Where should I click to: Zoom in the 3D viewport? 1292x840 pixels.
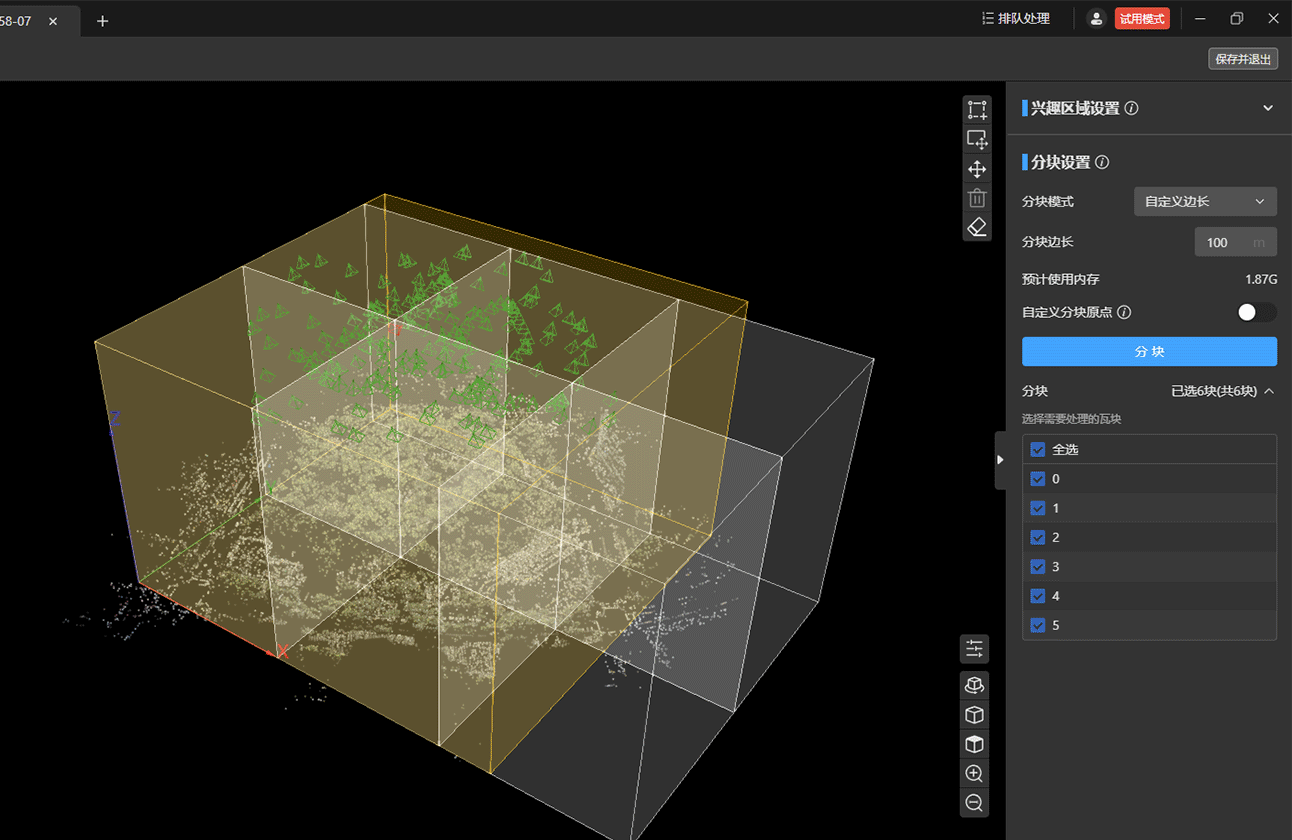pyautogui.click(x=974, y=773)
